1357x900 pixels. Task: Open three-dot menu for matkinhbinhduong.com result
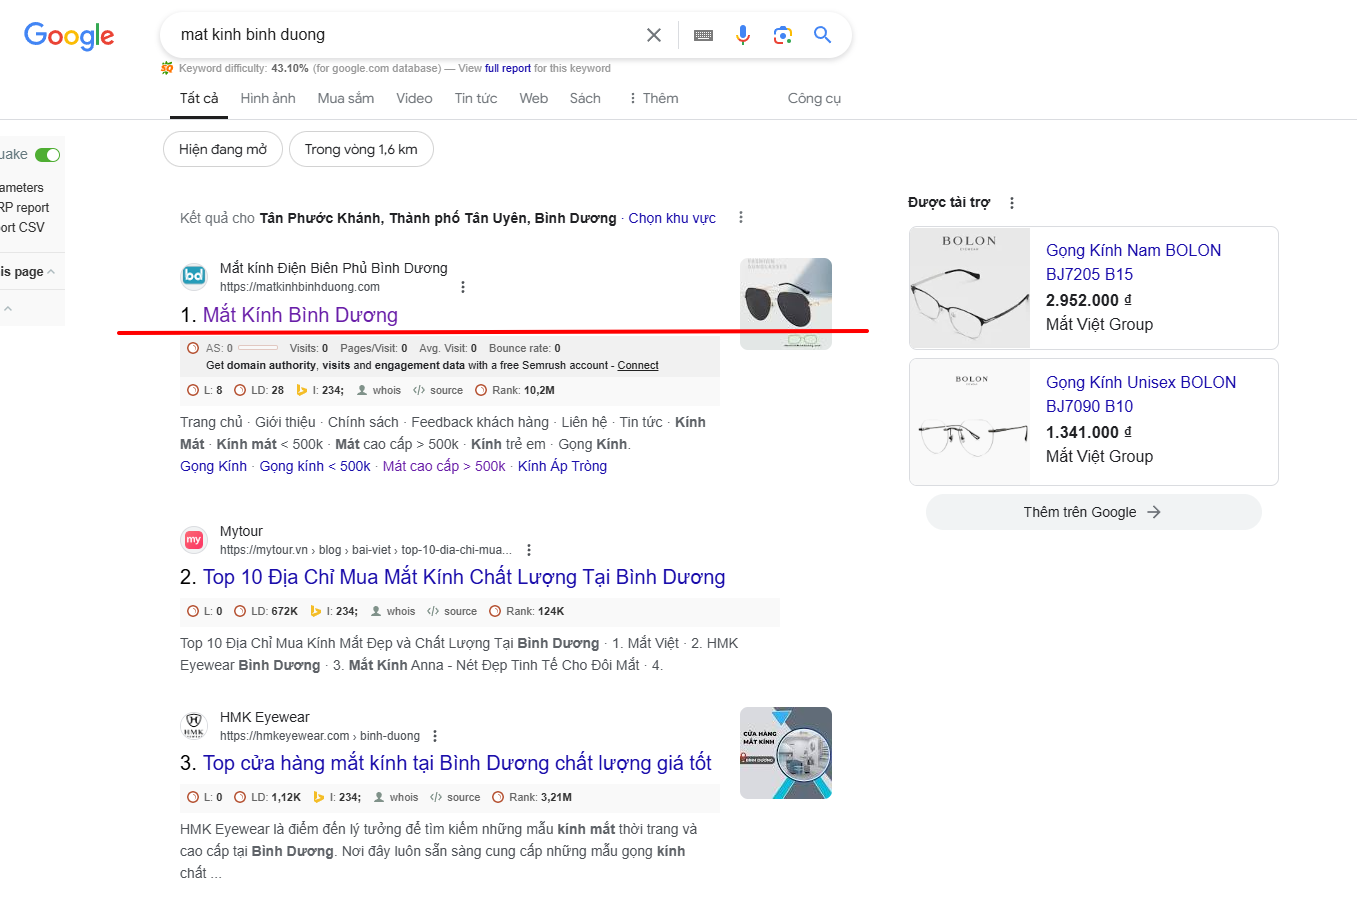[463, 287]
